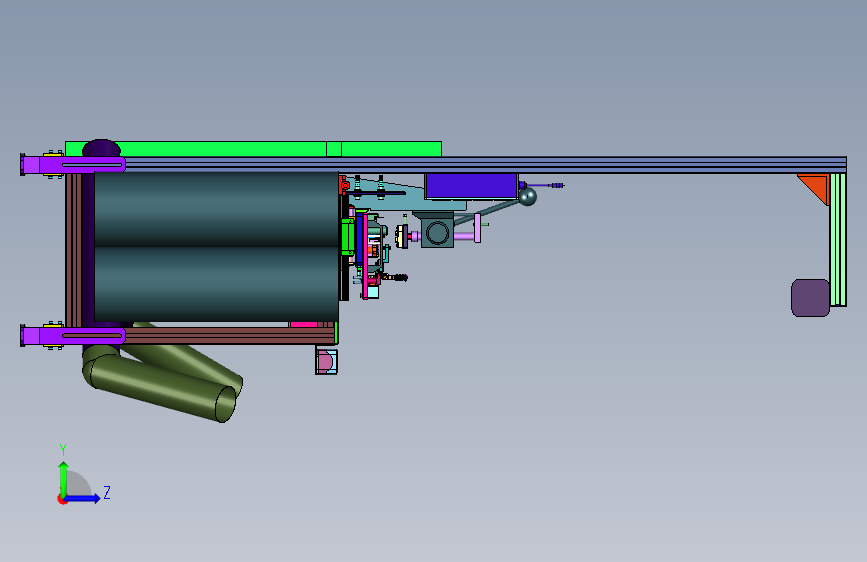Select the dark purple dome on top panel
The width and height of the screenshot is (867, 562).
coord(101,148)
